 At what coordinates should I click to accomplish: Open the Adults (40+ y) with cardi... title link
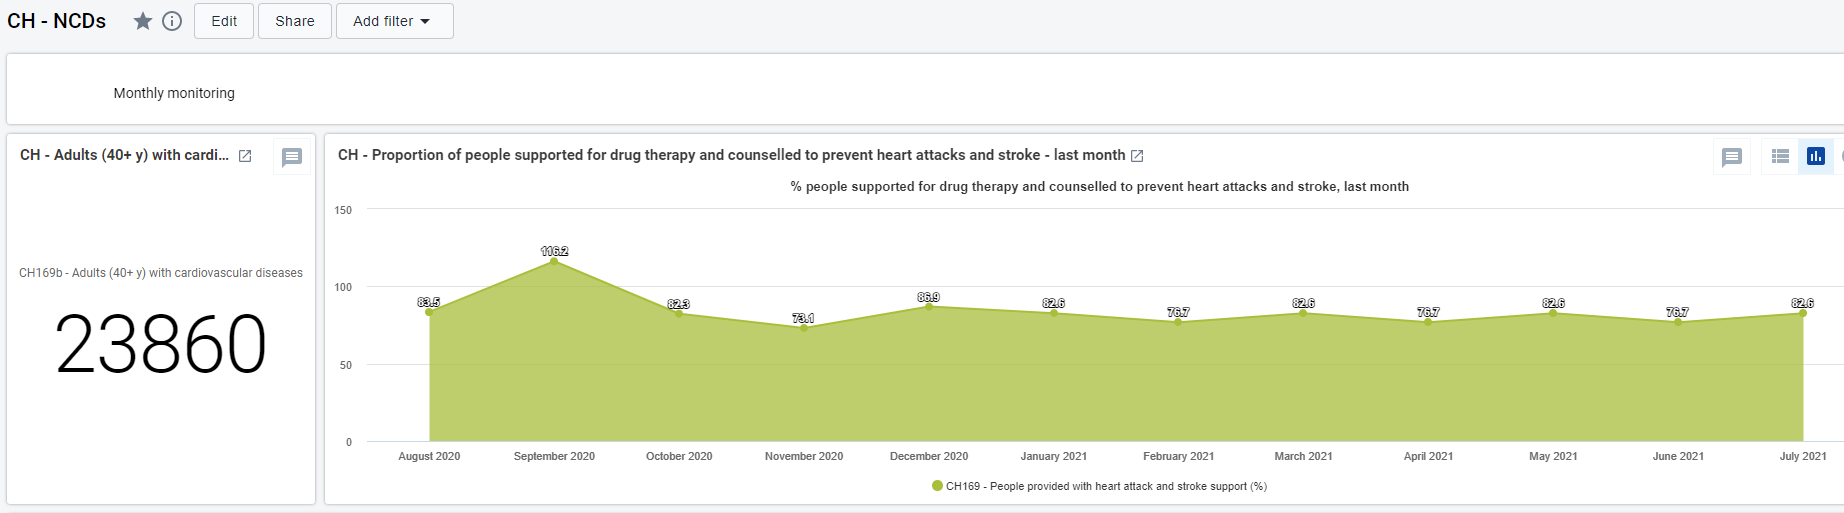124,155
